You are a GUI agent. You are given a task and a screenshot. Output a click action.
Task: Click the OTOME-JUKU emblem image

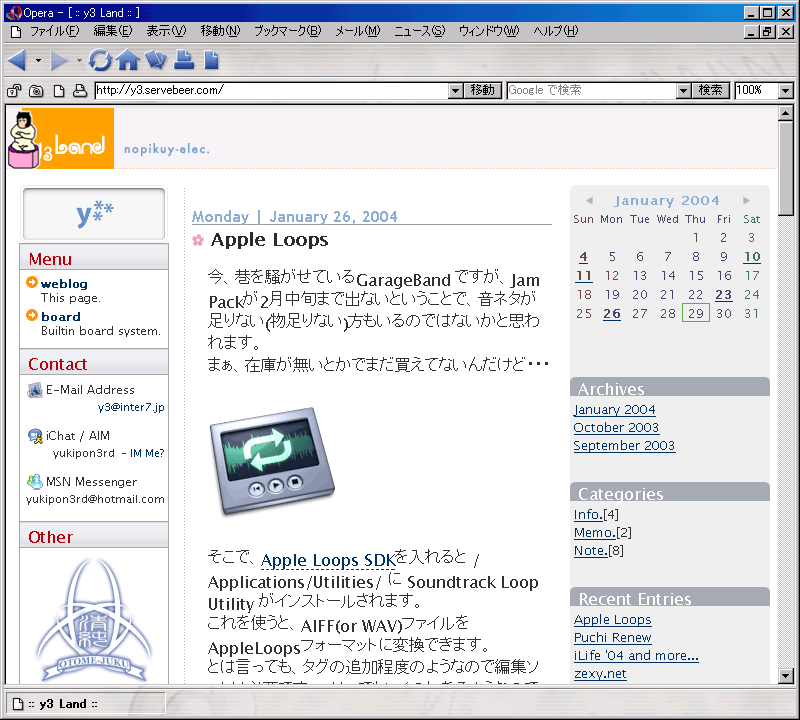click(x=94, y=619)
